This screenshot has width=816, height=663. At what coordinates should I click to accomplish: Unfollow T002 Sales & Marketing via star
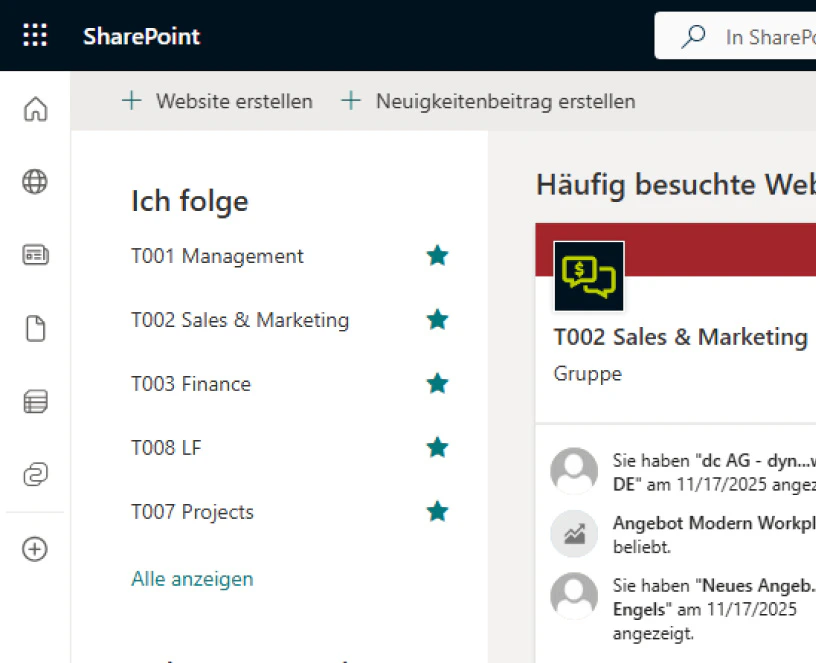click(437, 320)
